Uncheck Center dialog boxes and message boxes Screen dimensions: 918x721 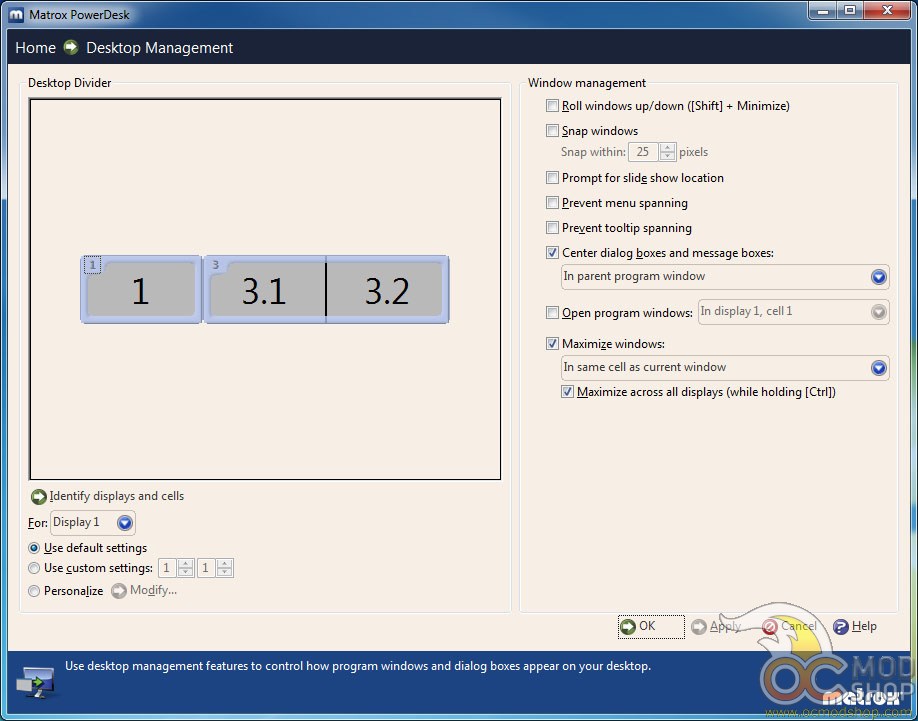coord(552,253)
